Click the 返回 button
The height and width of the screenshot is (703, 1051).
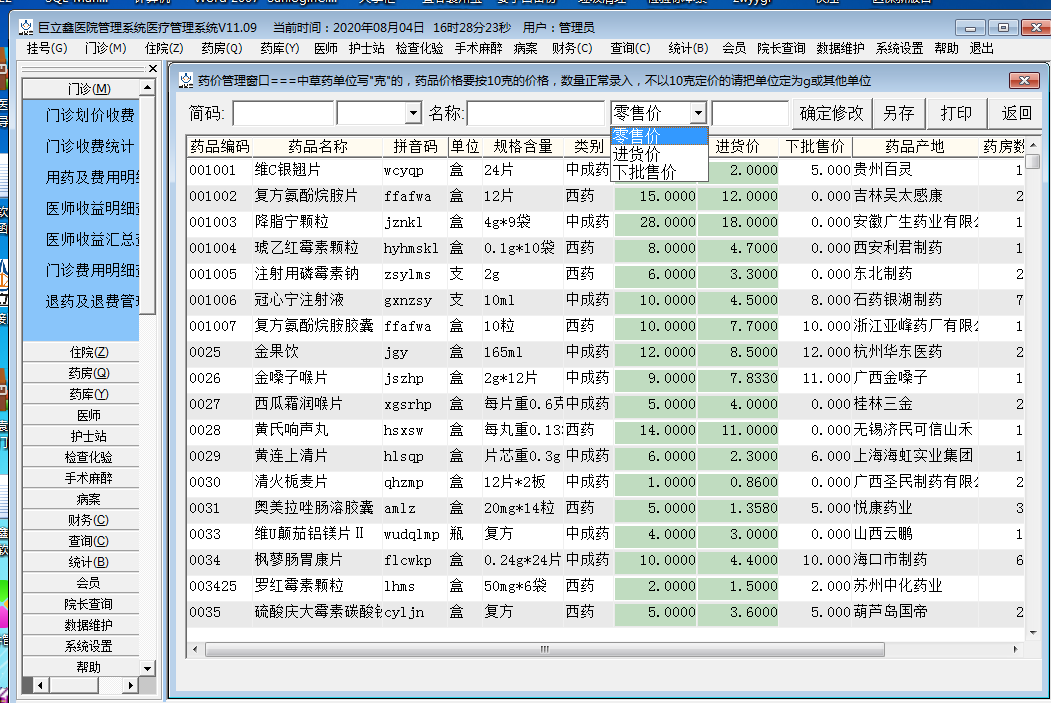coord(1015,113)
